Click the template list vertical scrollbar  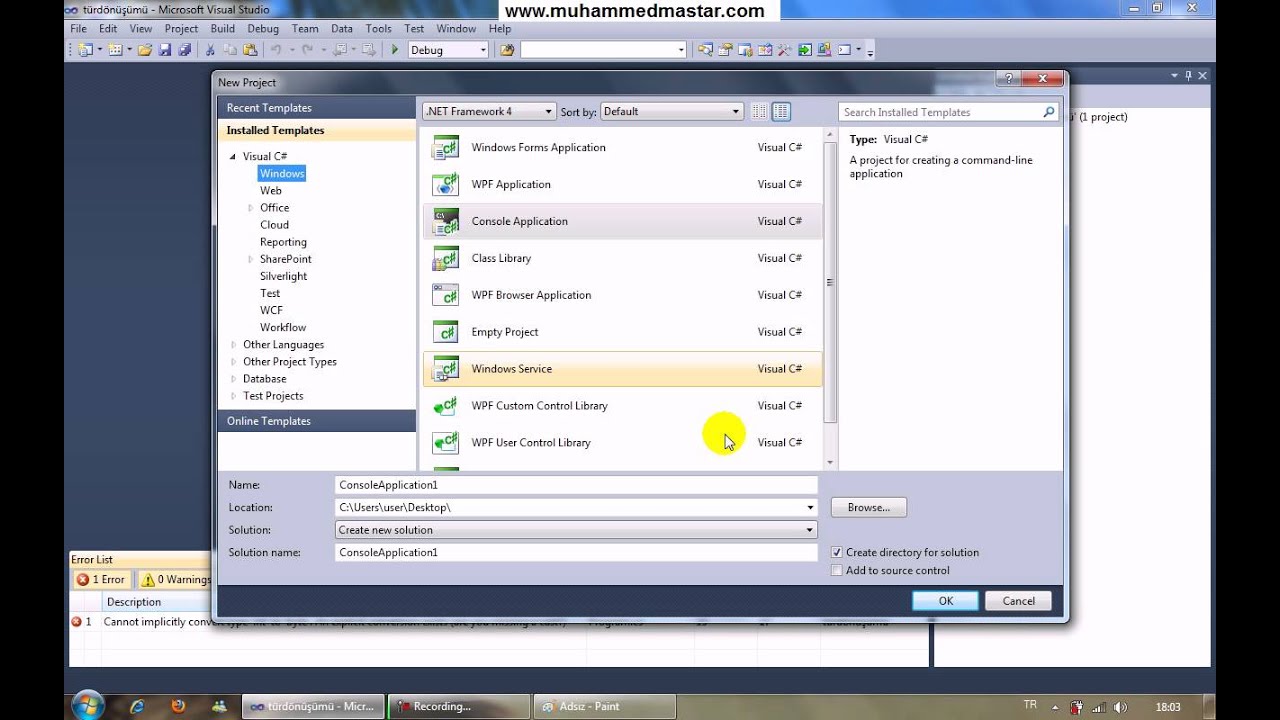(830, 283)
